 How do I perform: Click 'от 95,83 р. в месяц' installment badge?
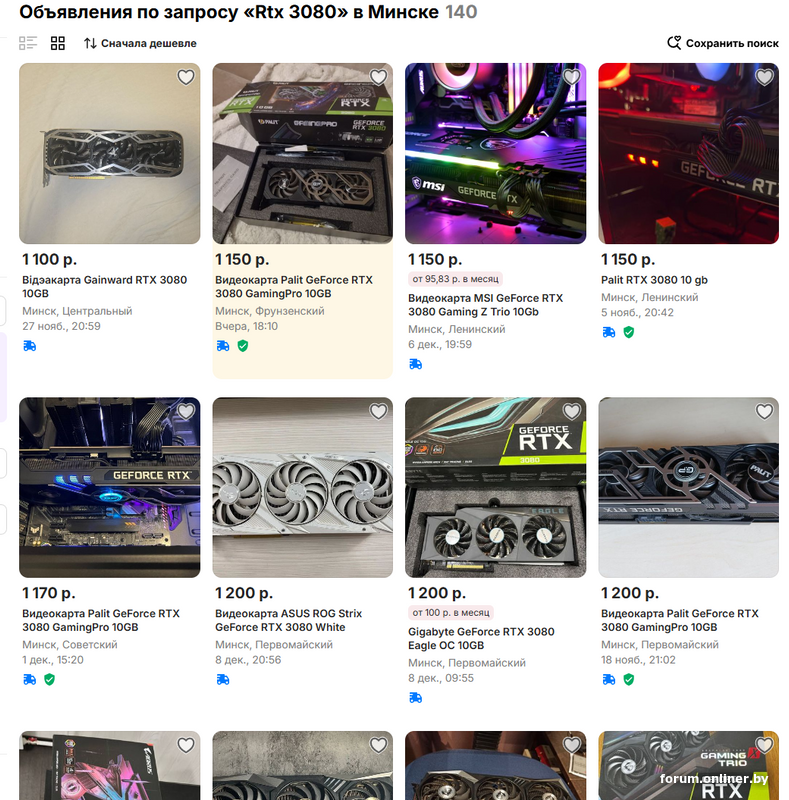coord(455,279)
